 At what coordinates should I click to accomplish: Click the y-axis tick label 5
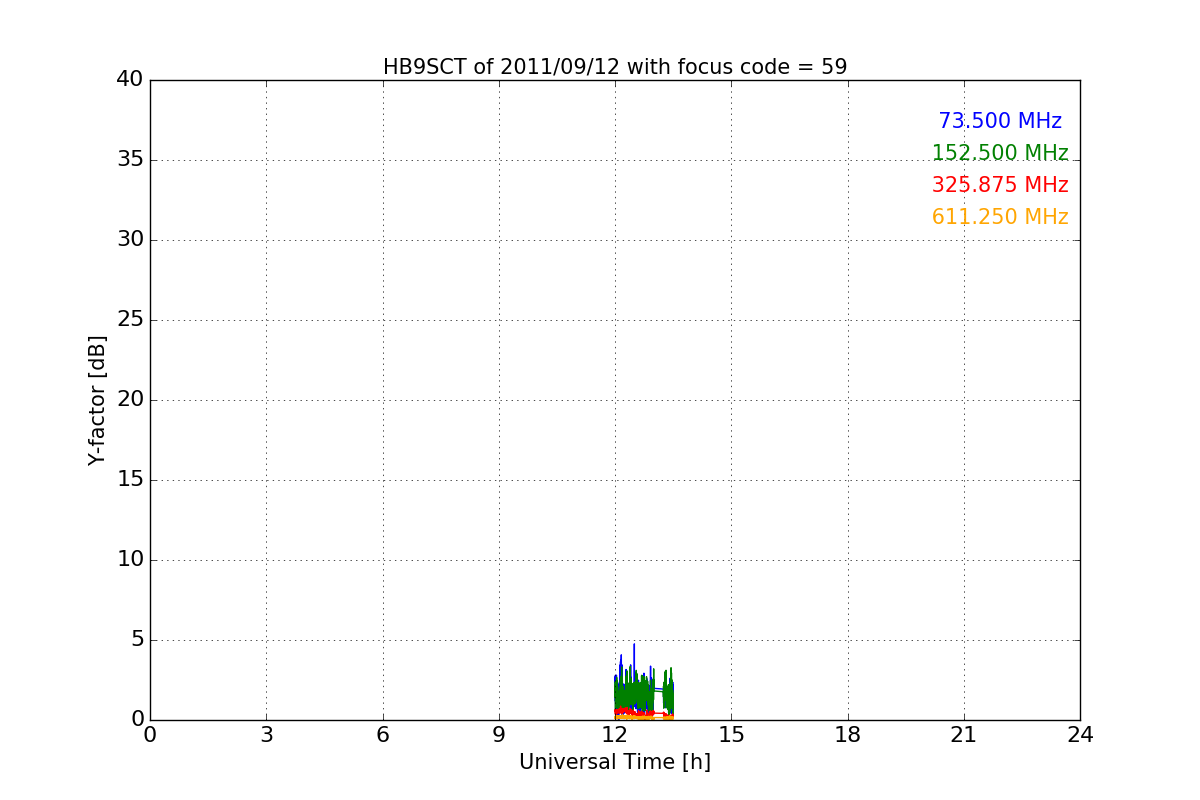click(137, 640)
